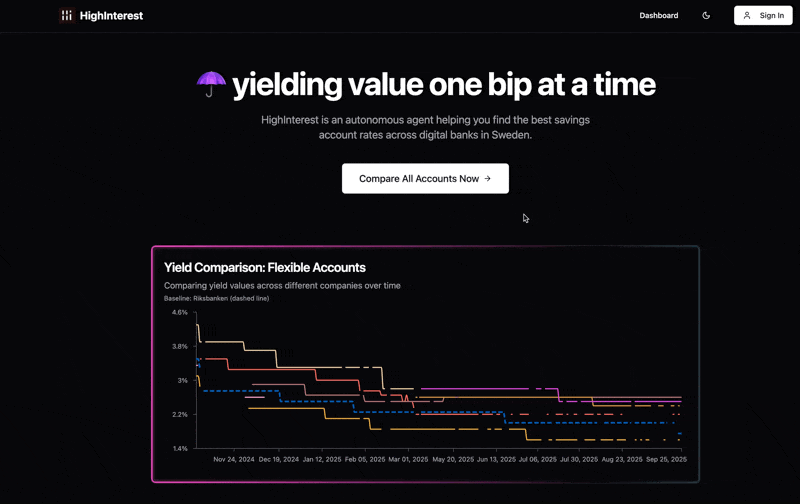
Task: Click the HighInterest logo icon
Action: point(66,16)
